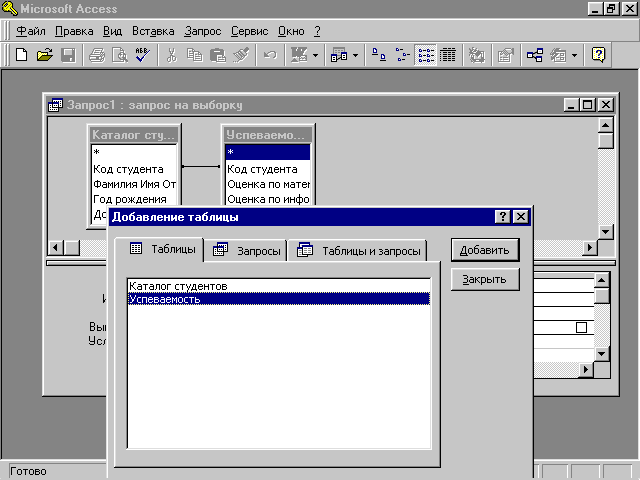Click the Format Painter brush icon
Viewport: 640px width, 480px height.
tap(241, 55)
